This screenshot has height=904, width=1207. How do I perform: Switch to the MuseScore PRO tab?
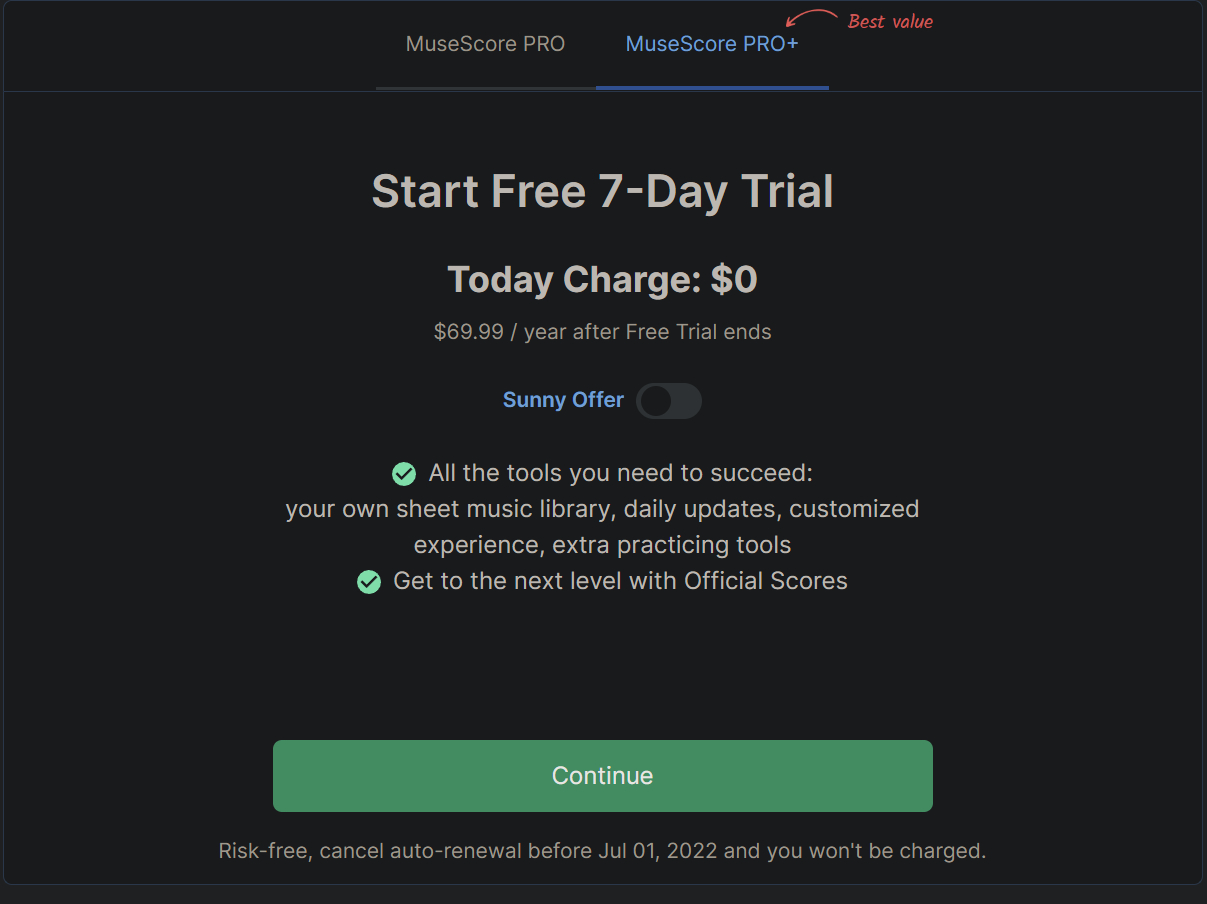pyautogui.click(x=485, y=45)
